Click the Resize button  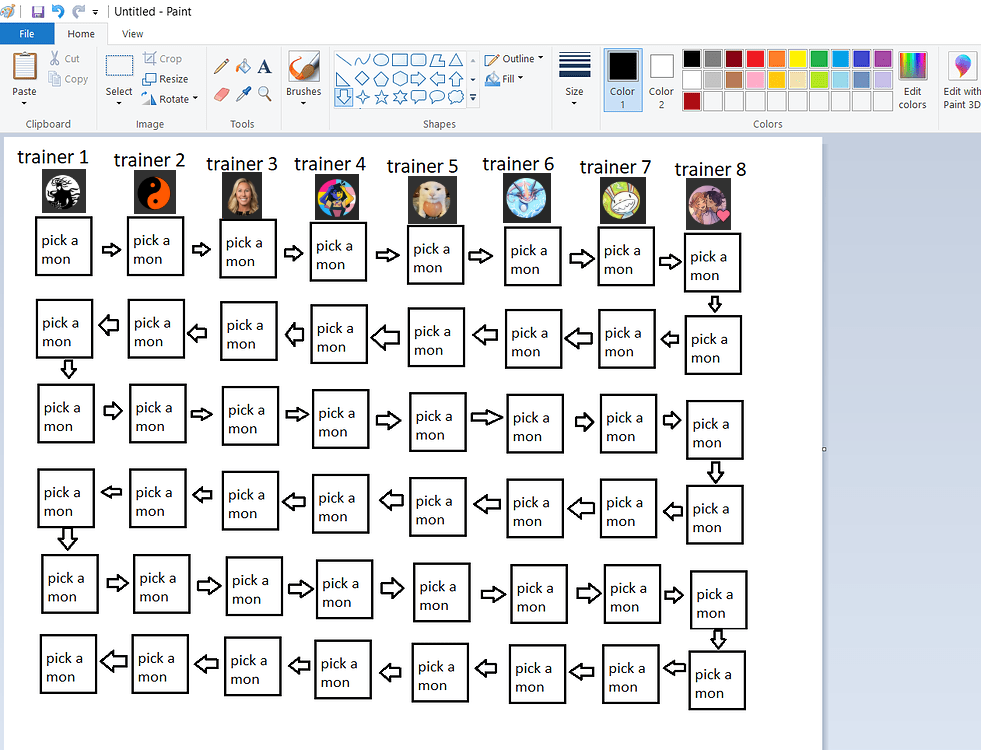(x=165, y=79)
